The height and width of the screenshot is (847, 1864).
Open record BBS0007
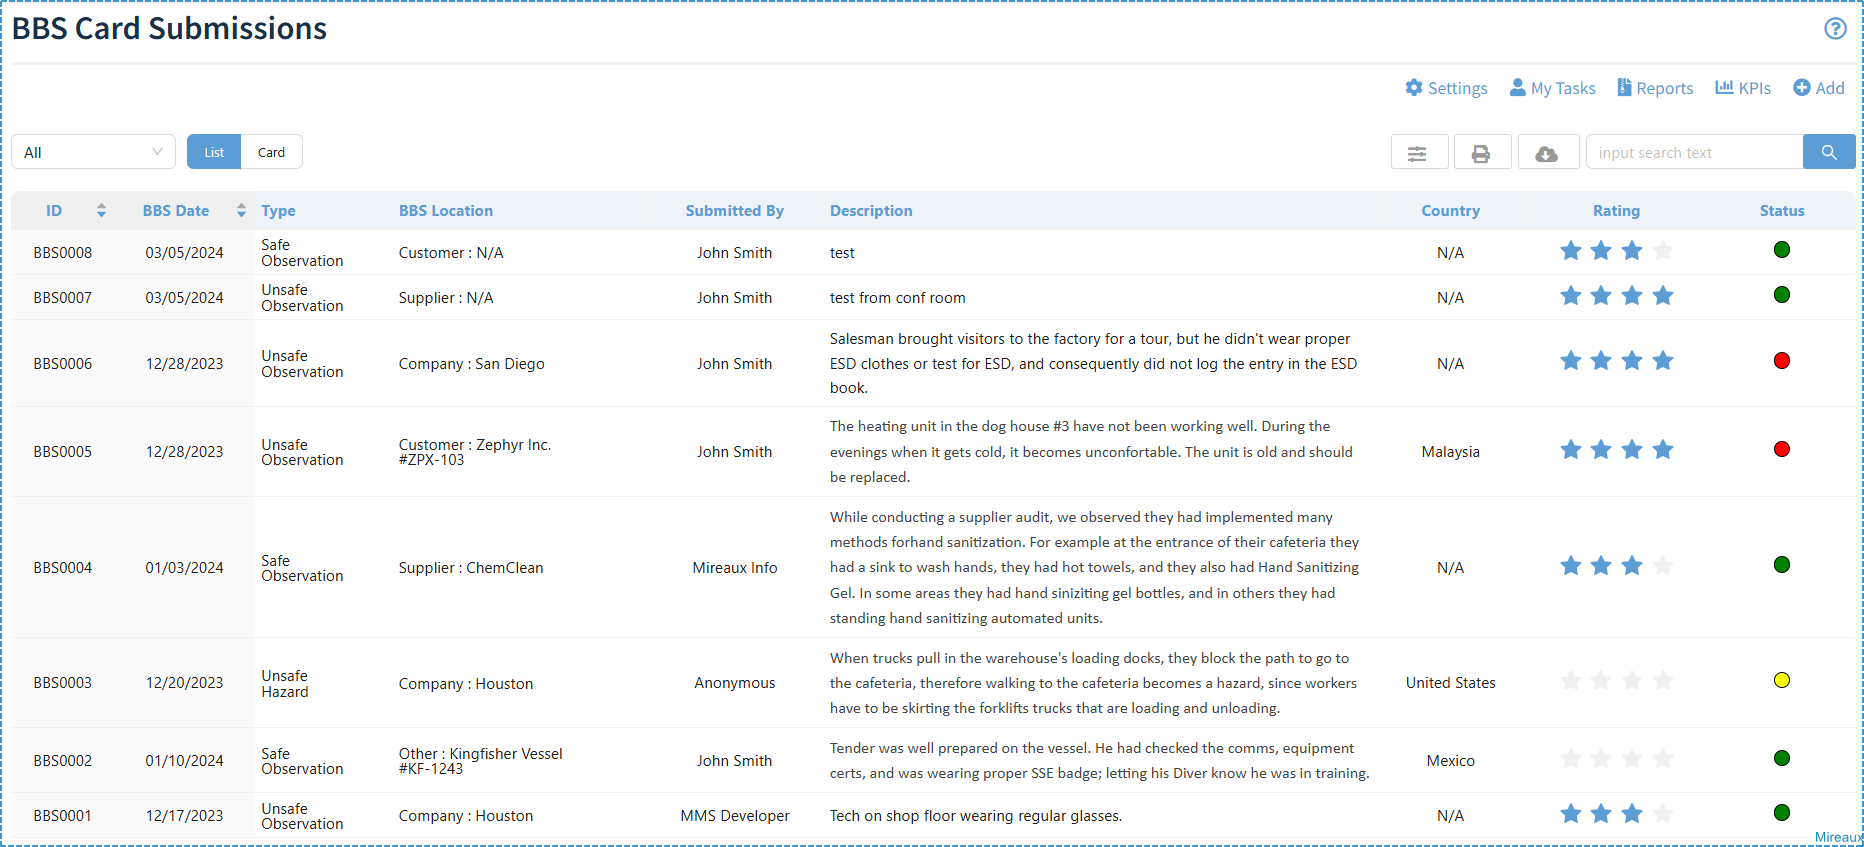[63, 298]
